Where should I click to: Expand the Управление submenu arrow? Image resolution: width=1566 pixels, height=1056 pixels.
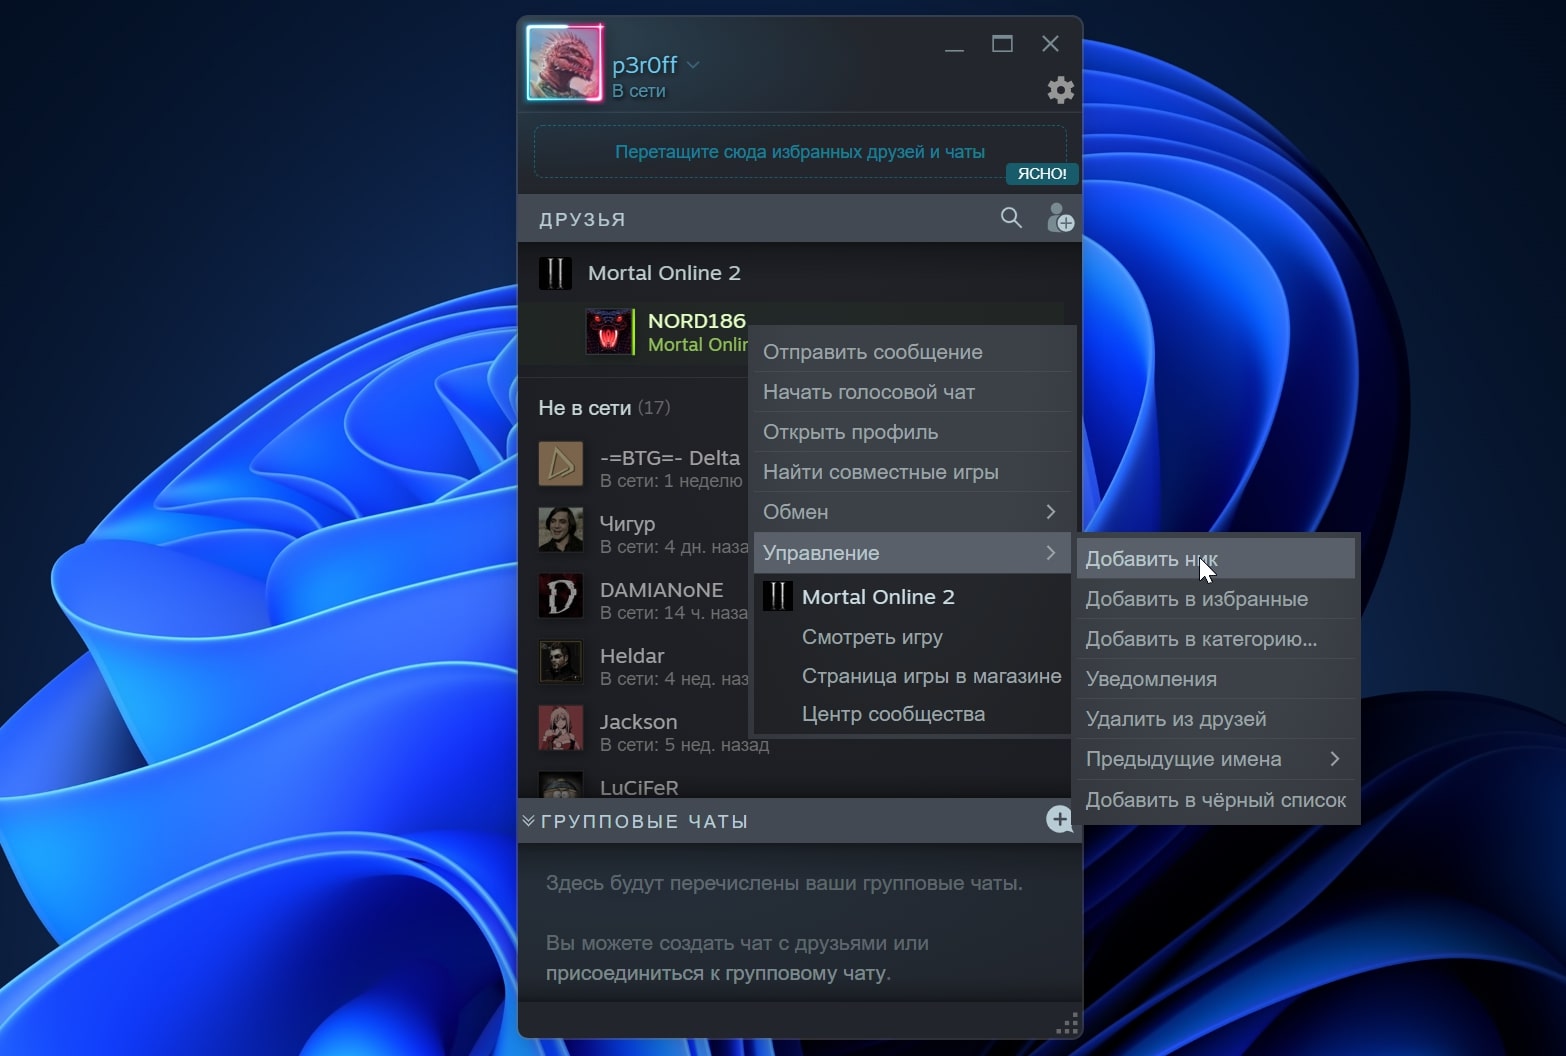(1050, 552)
